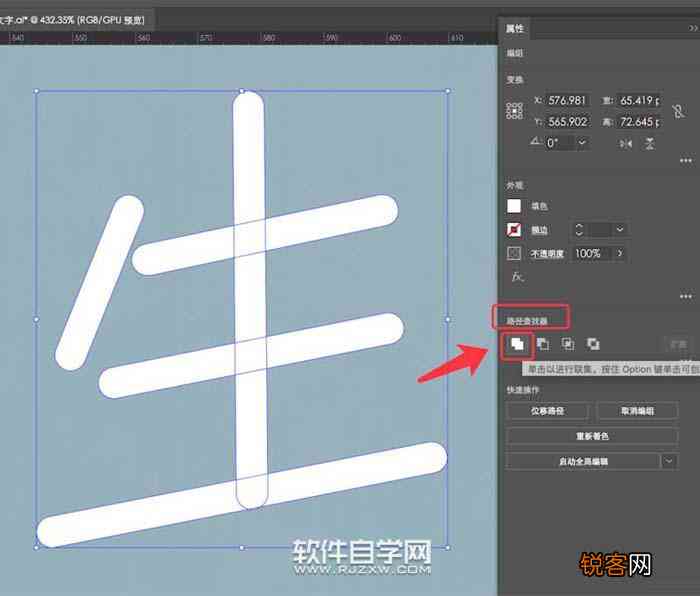Image resolution: width=700 pixels, height=596 pixels.
Task: Expand the opacity slider arrow
Action: 620,253
